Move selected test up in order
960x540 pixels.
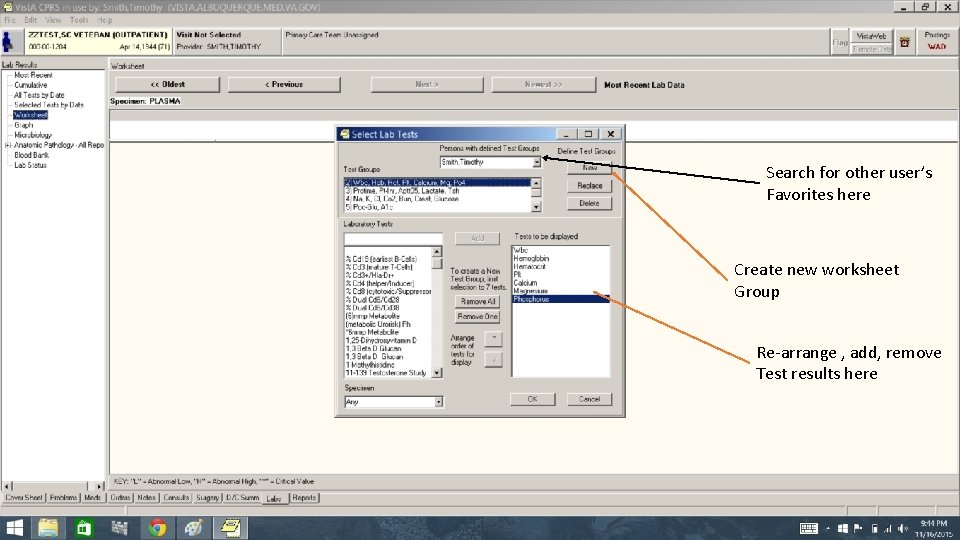click(x=493, y=339)
